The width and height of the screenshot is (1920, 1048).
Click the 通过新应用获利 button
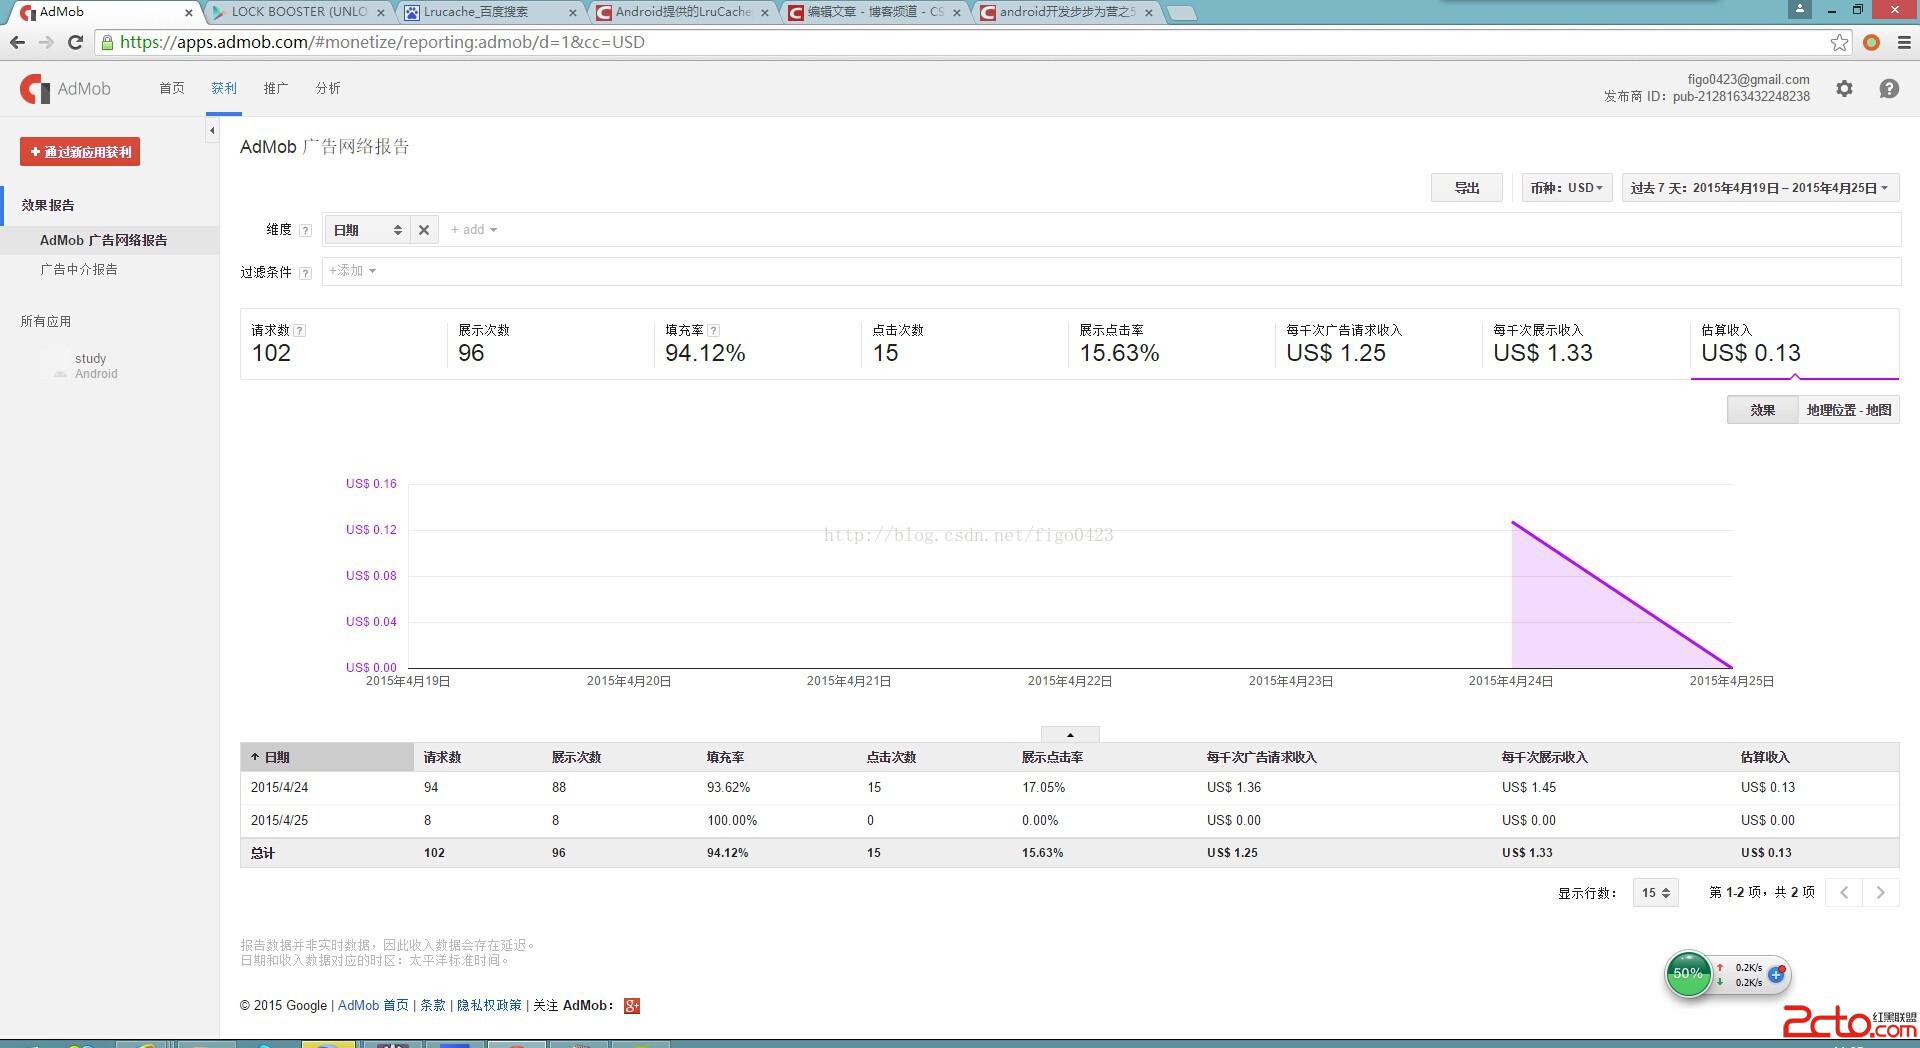pyautogui.click(x=80, y=152)
